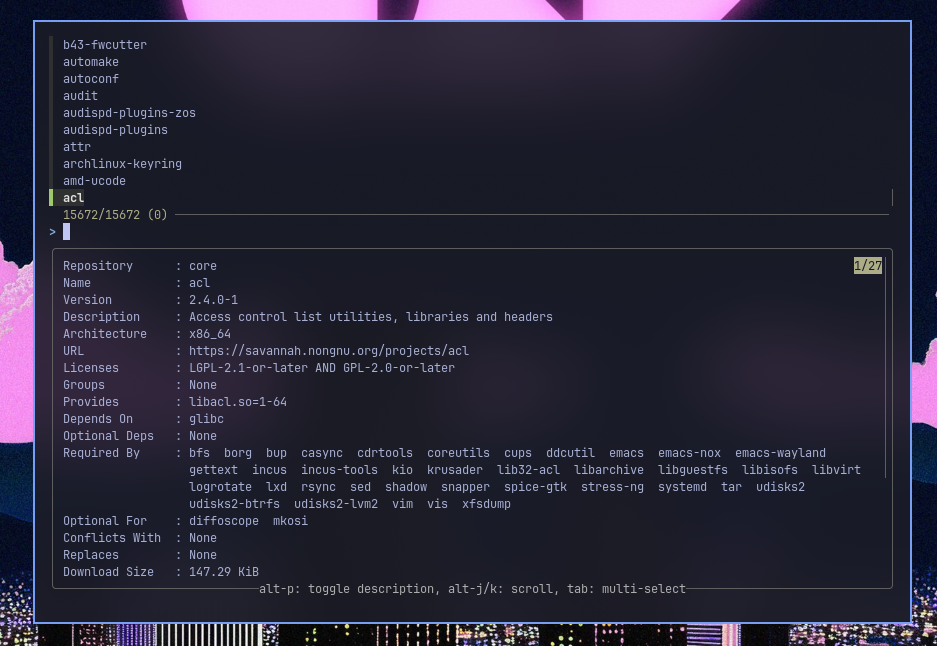This screenshot has height=646, width=937.
Task: Click vim in Required By list
Action: (402, 504)
